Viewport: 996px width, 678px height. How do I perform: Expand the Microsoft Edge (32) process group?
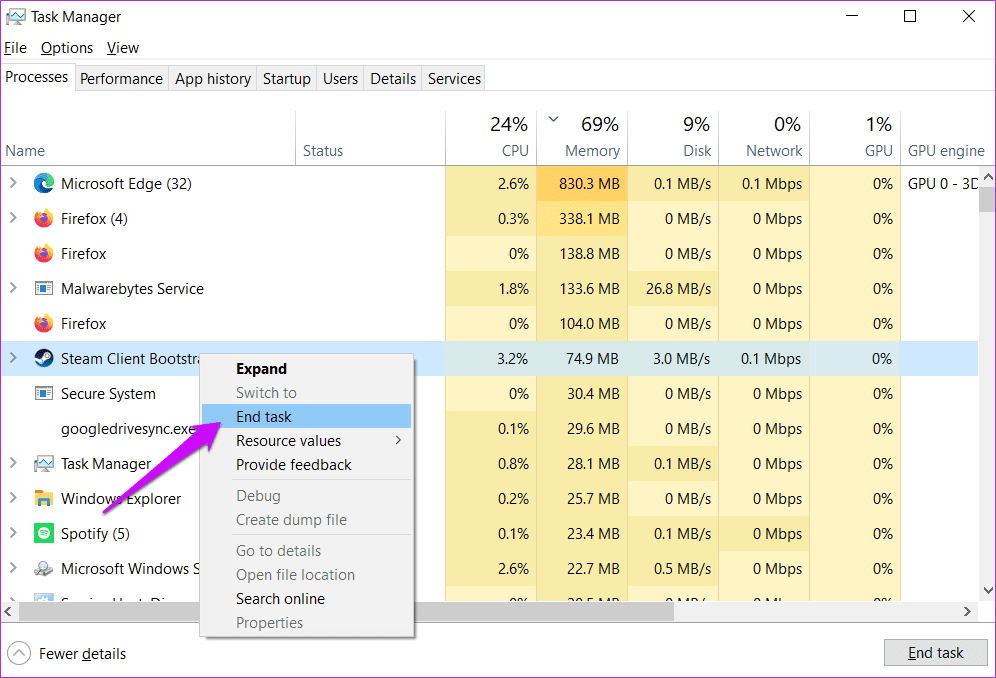pyautogui.click(x=13, y=183)
